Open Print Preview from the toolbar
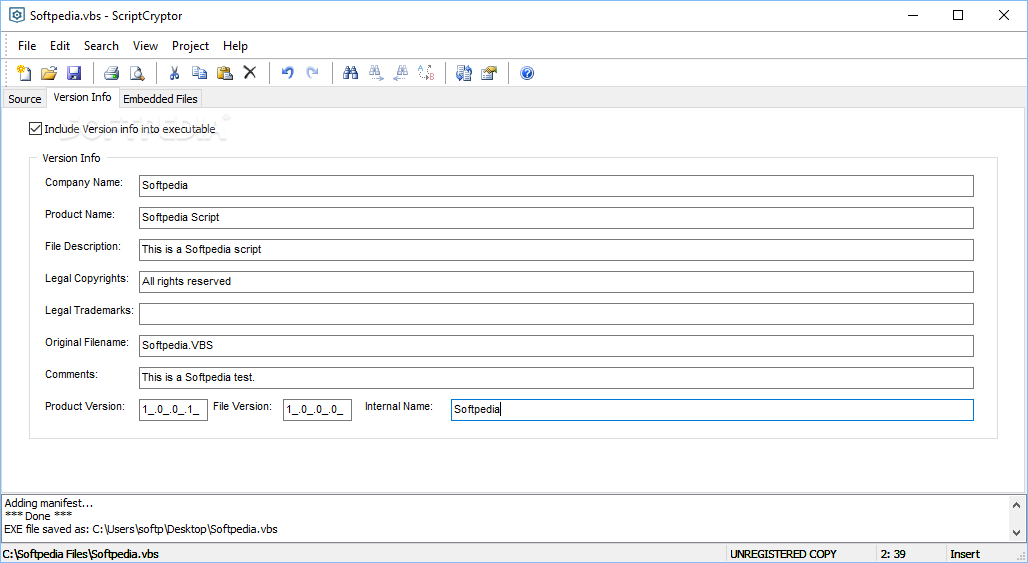 137,73
